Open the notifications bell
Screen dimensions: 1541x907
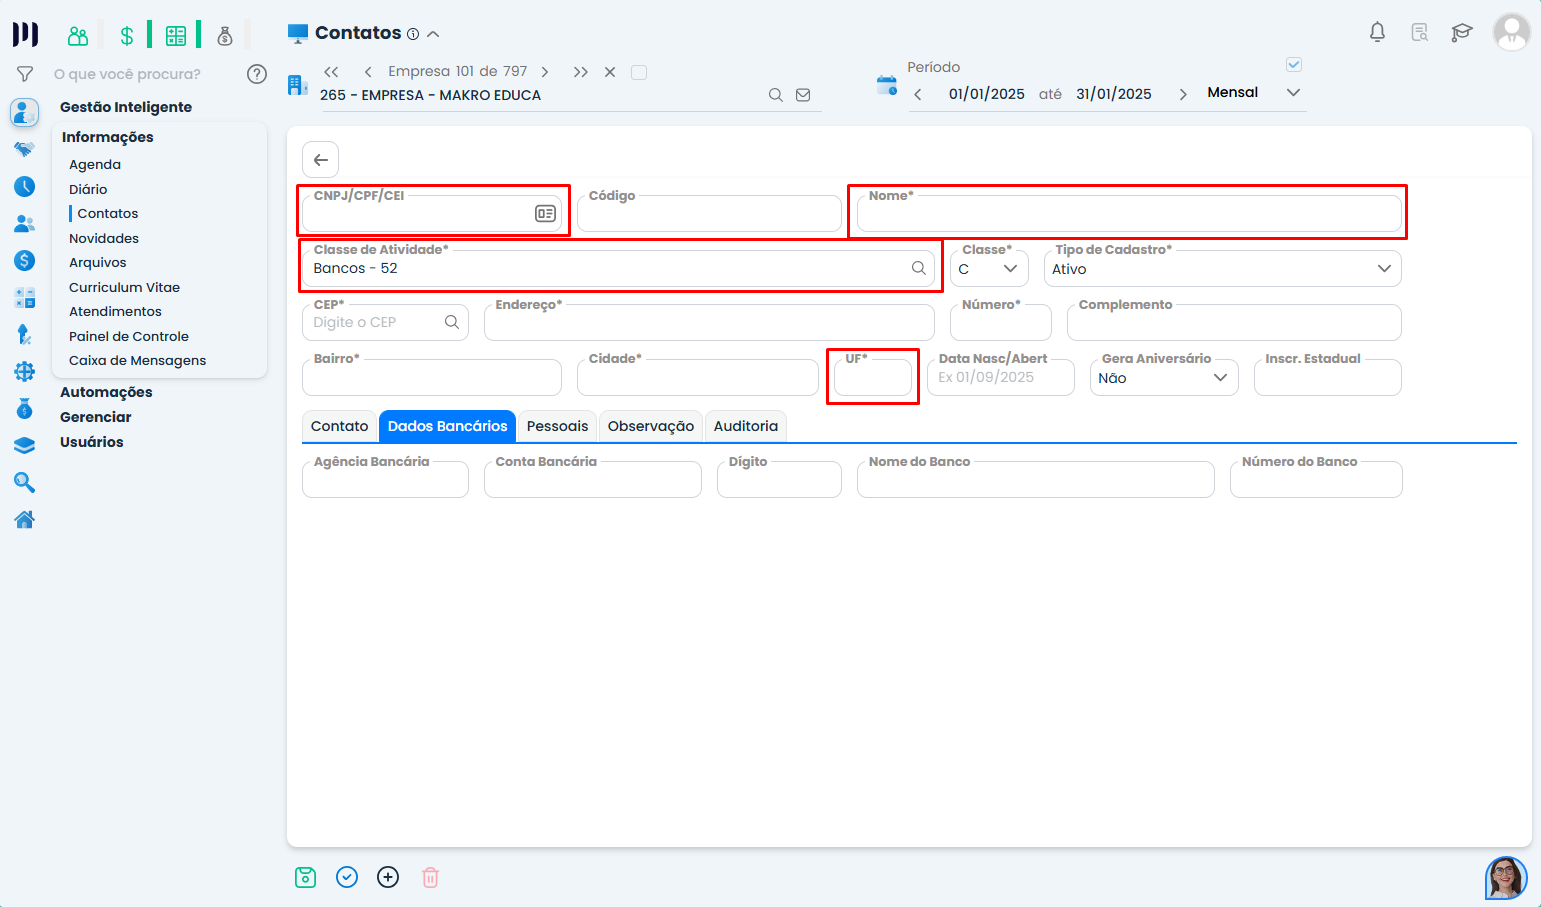coord(1377,32)
